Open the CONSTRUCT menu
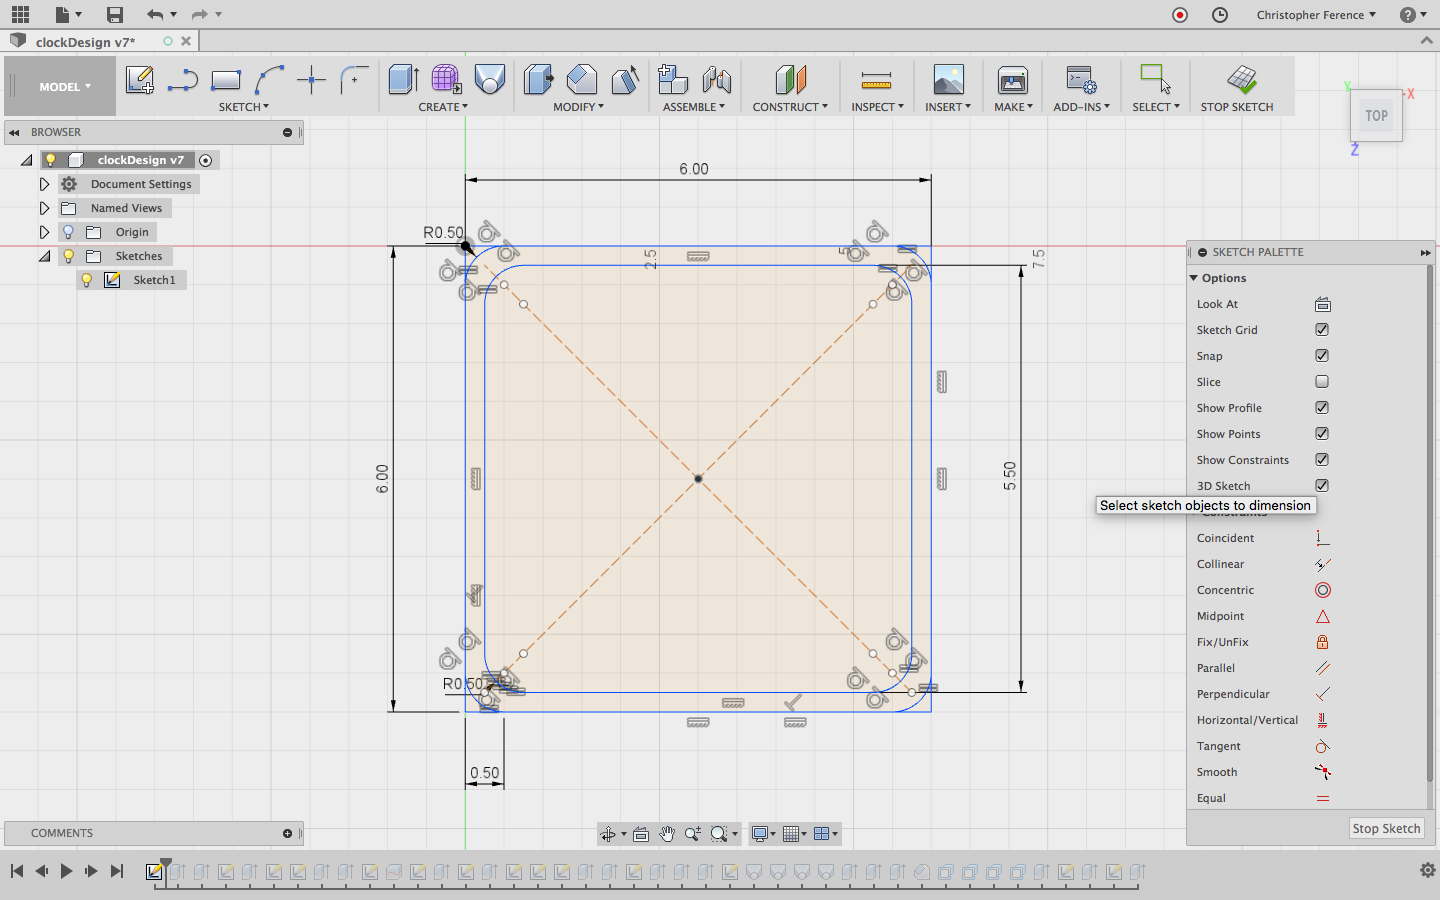1440x900 pixels. coord(789,107)
